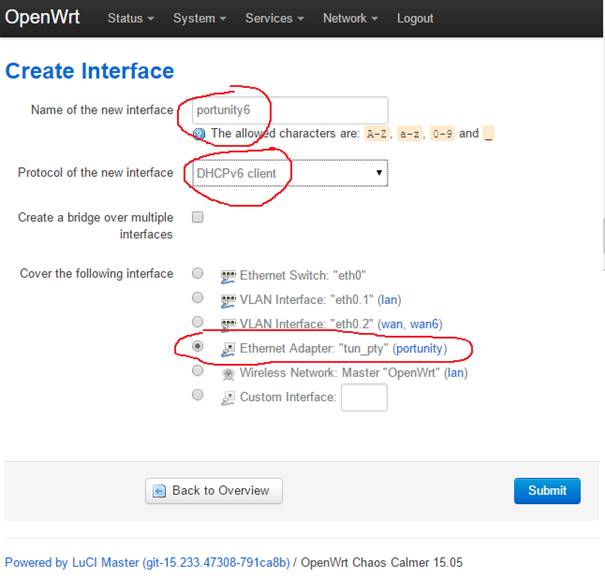Go Back to Overview
Image resolution: width=605 pixels, height=578 pixels.
click(x=214, y=490)
